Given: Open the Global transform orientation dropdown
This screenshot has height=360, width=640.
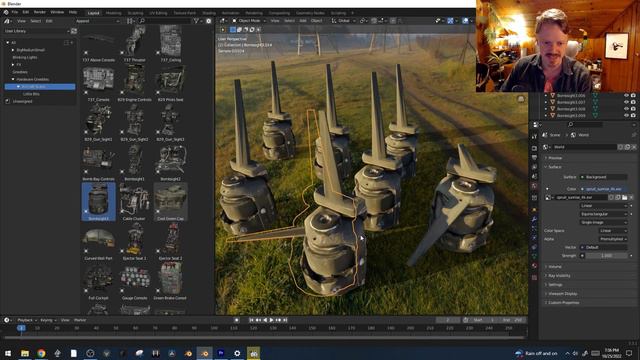Looking at the screenshot, I should click(x=343, y=21).
